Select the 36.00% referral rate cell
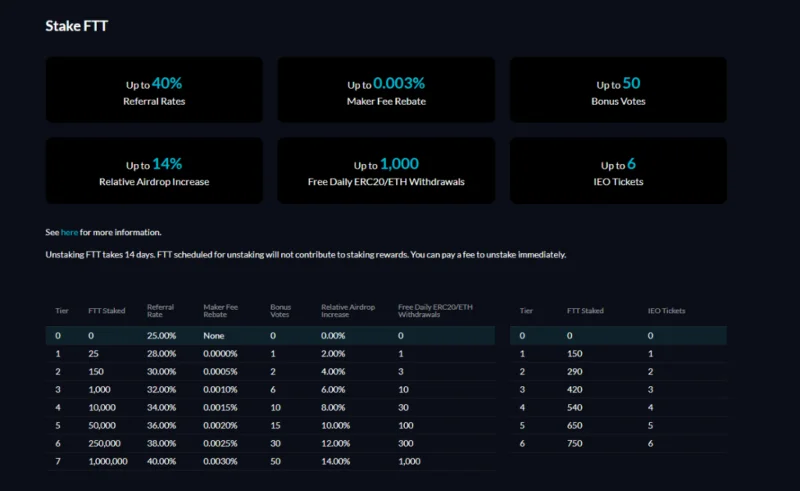800x491 pixels. pyautogui.click(x=161, y=425)
